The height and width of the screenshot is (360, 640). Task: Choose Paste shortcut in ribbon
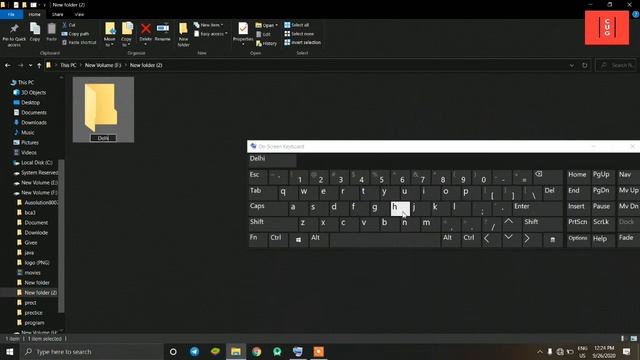point(79,42)
